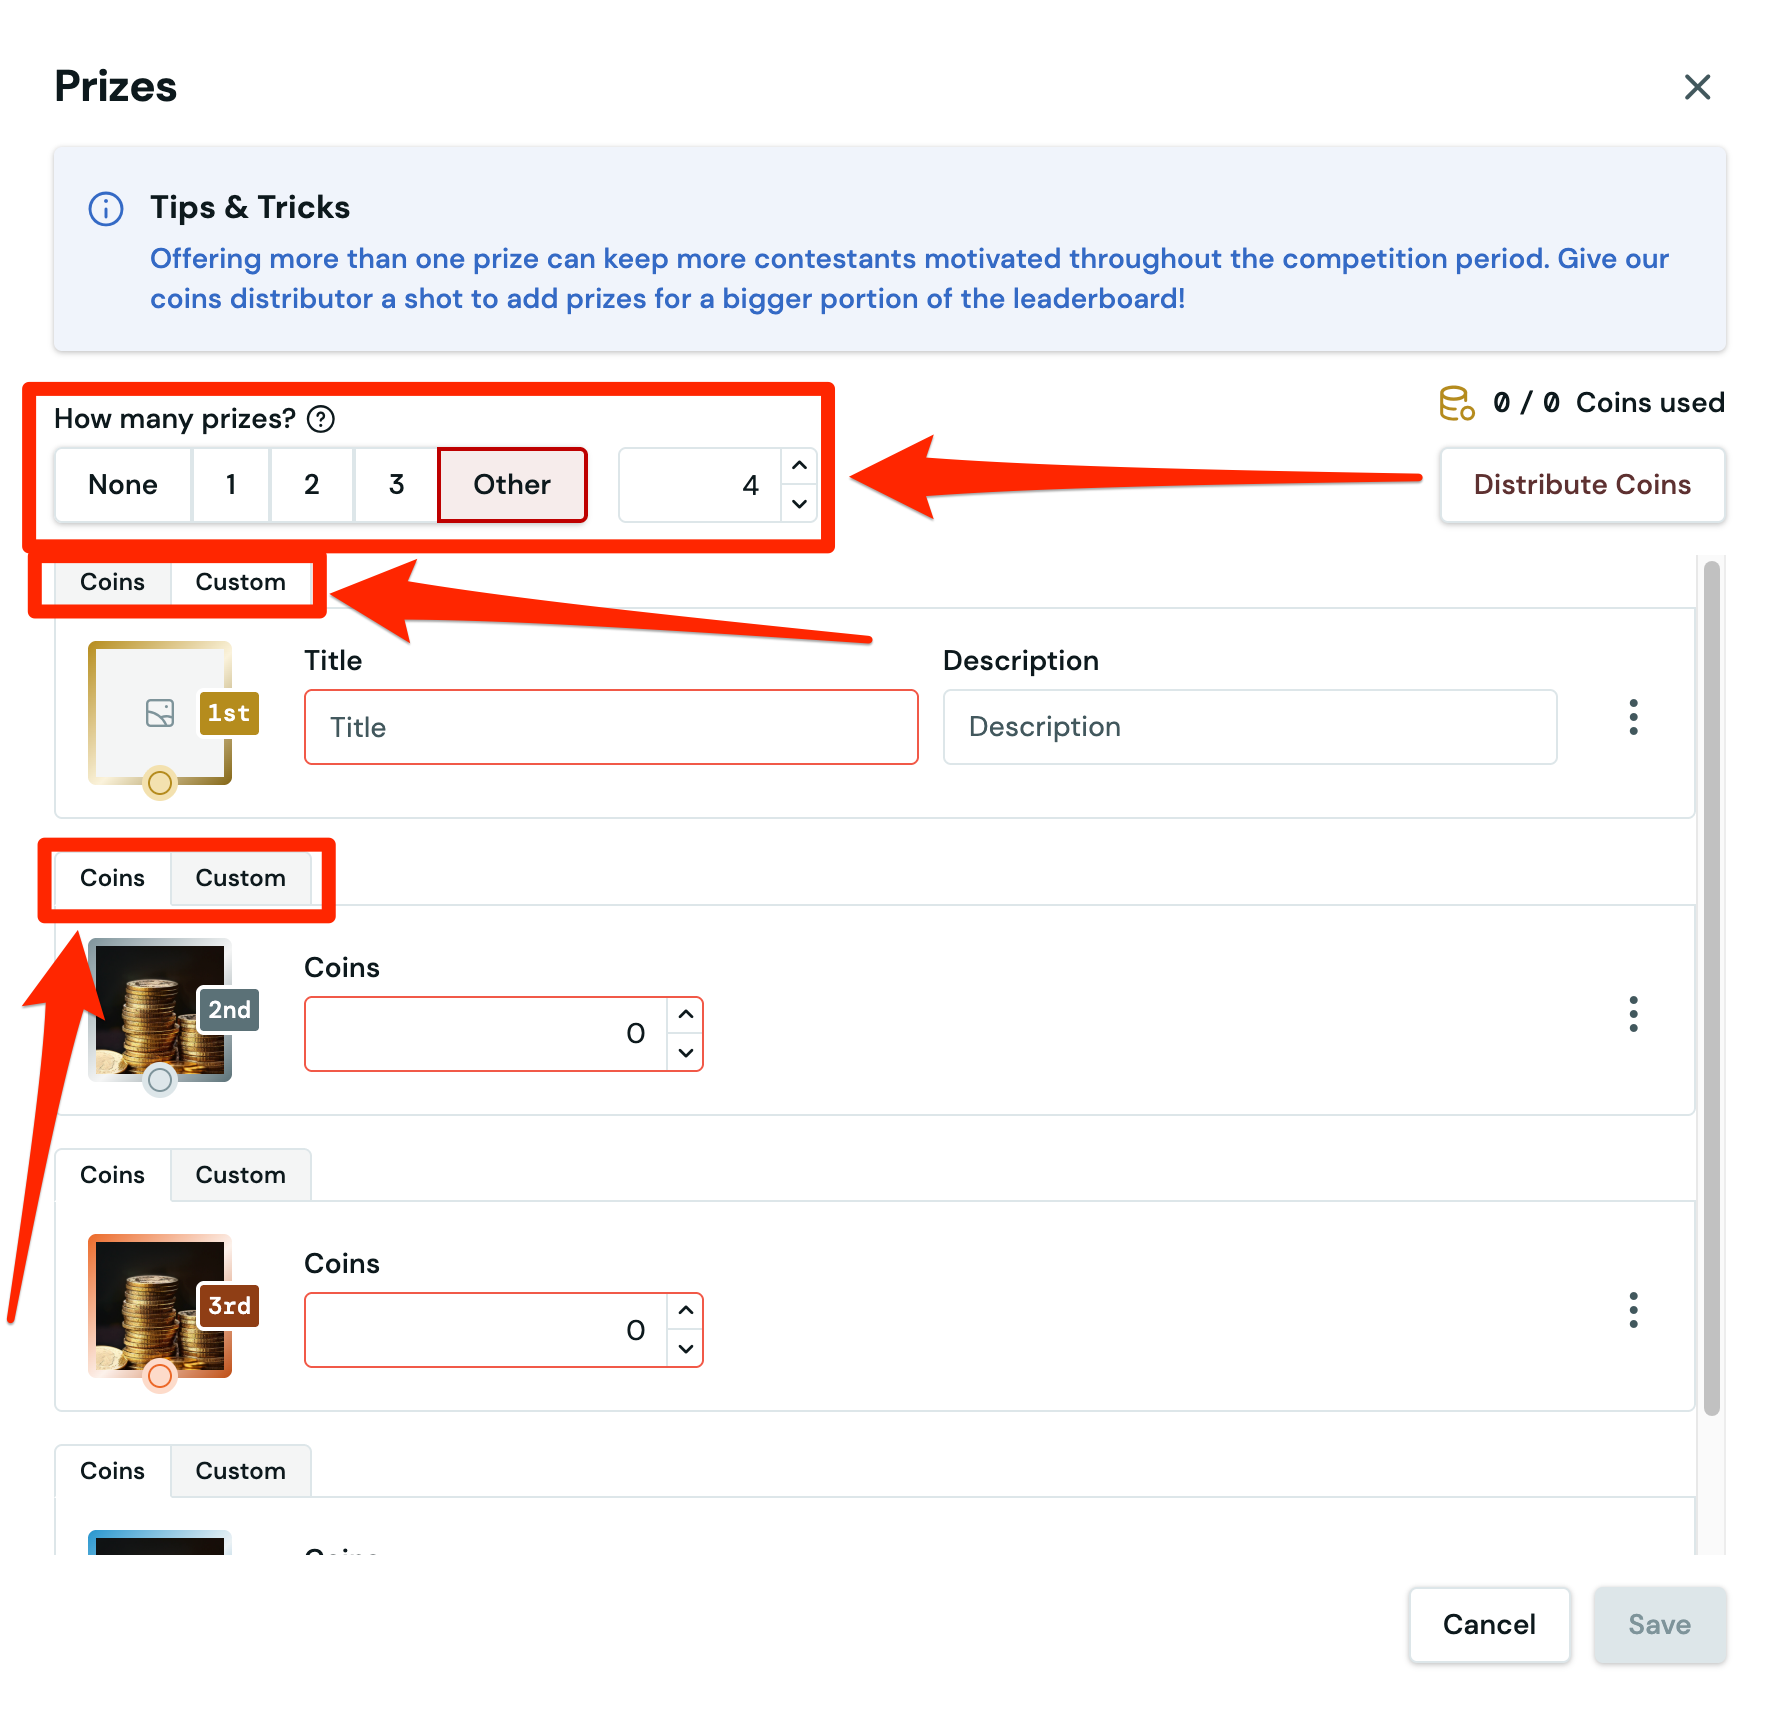Click the Distribute Coins button
1786x1726 pixels.
coord(1582,485)
